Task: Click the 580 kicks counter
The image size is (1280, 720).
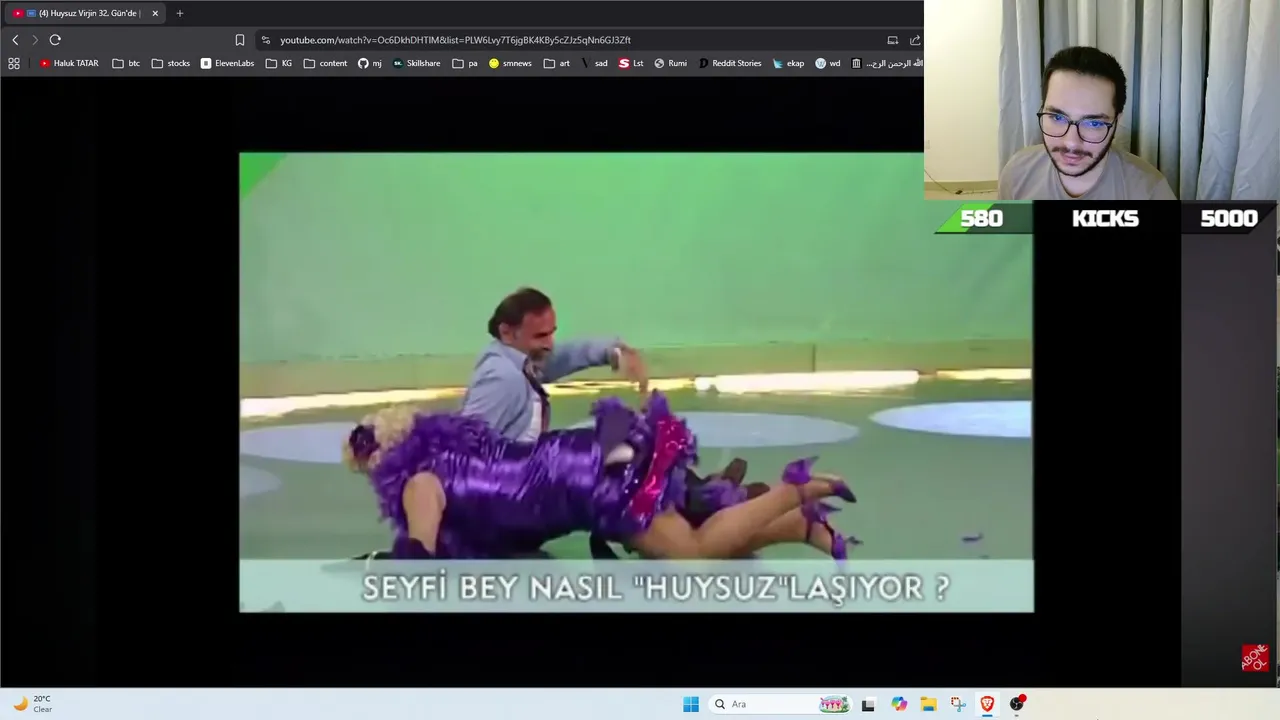Action: click(981, 219)
